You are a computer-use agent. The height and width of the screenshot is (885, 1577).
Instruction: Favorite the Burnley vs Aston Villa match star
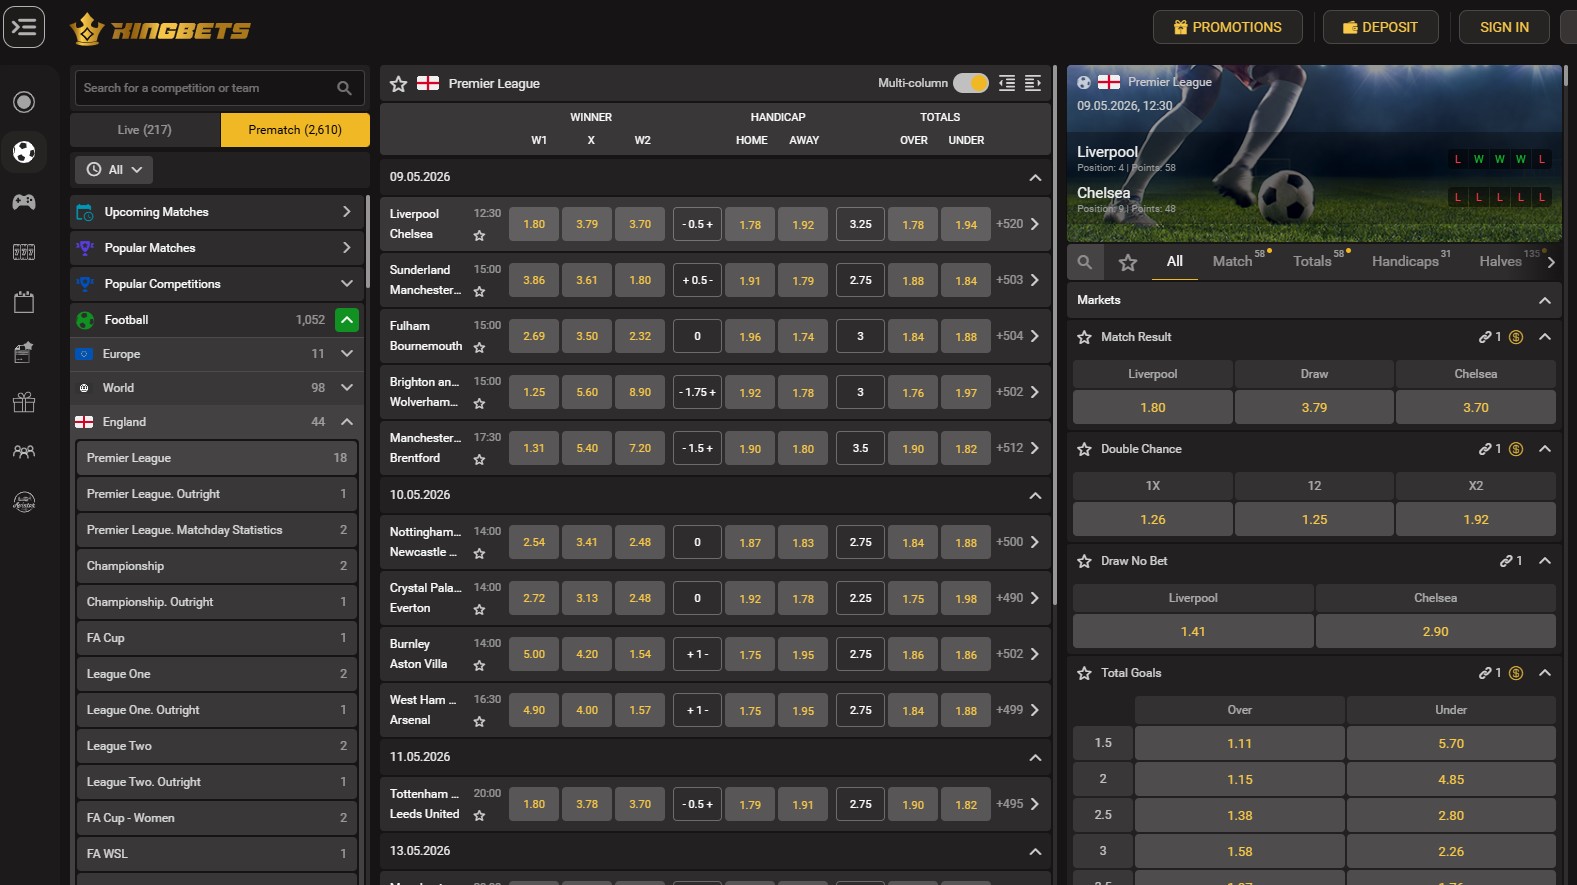(x=479, y=666)
